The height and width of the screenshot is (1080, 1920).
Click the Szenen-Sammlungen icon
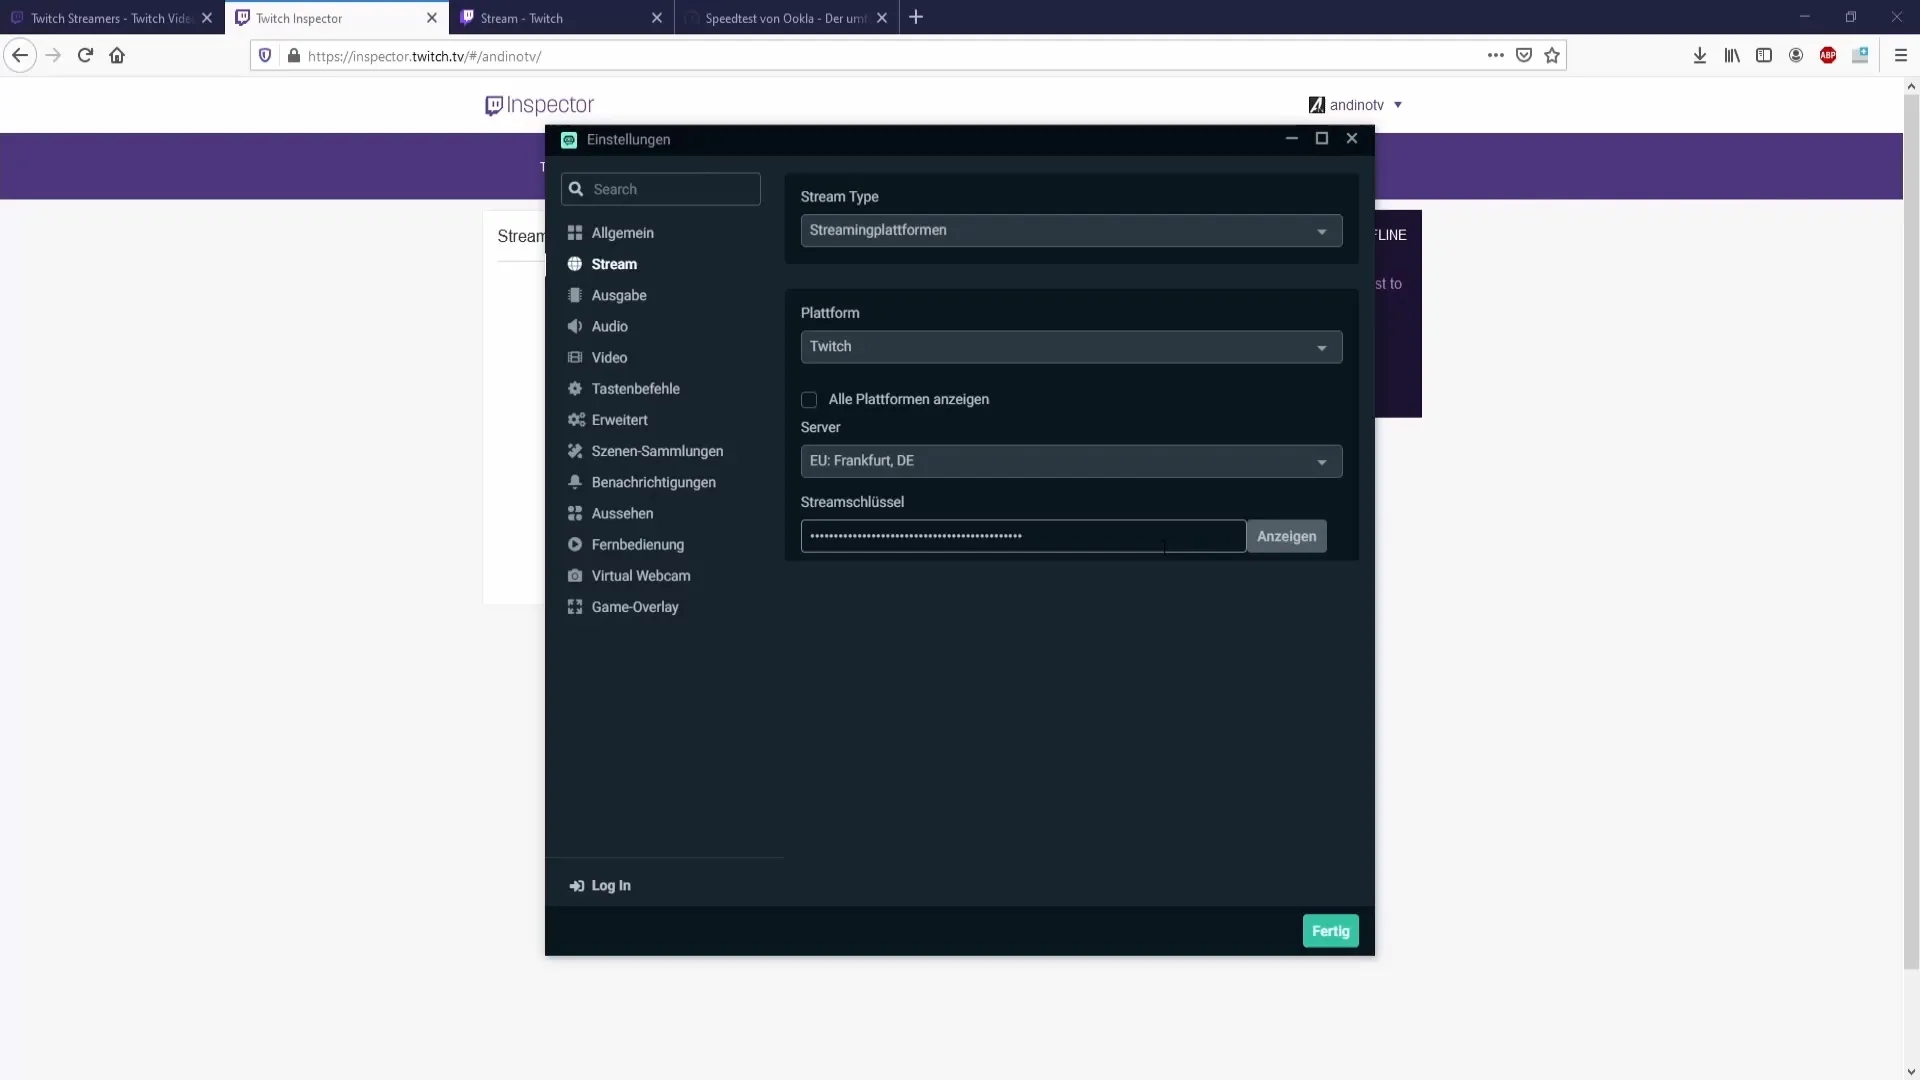(x=575, y=451)
